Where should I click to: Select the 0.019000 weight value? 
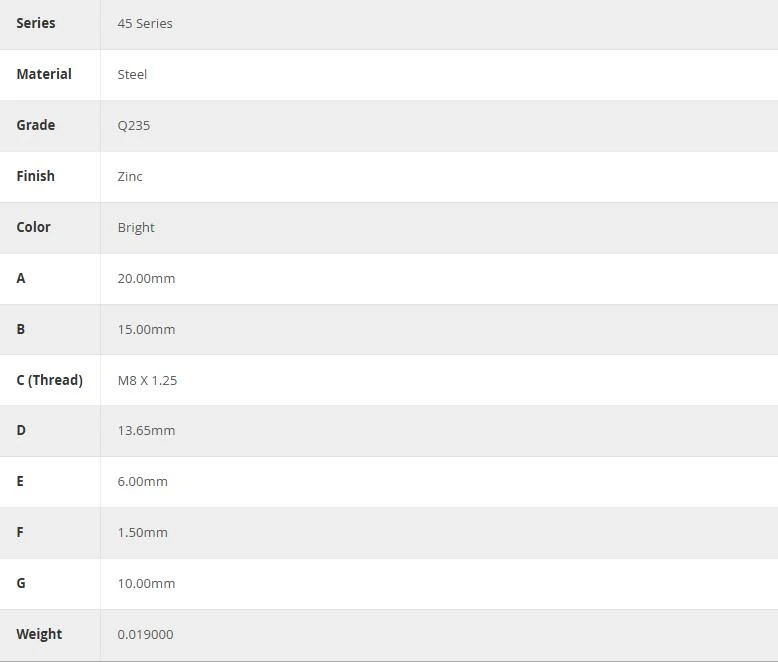tap(145, 635)
